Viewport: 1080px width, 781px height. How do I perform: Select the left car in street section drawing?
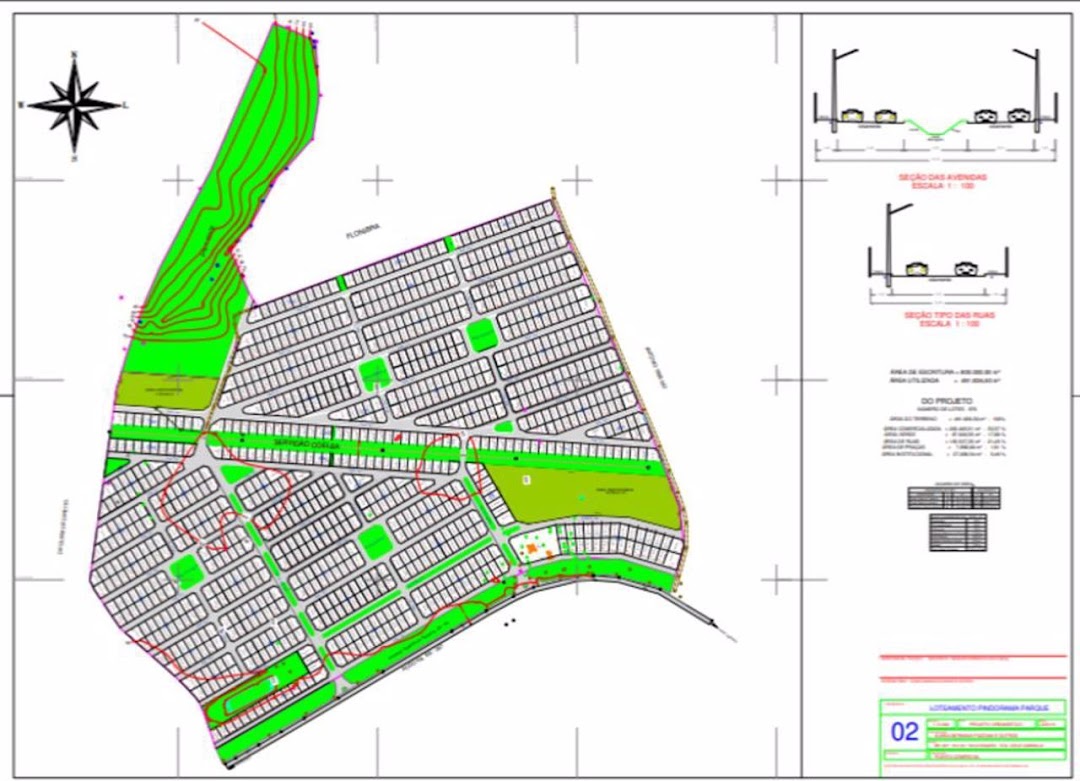(916, 269)
